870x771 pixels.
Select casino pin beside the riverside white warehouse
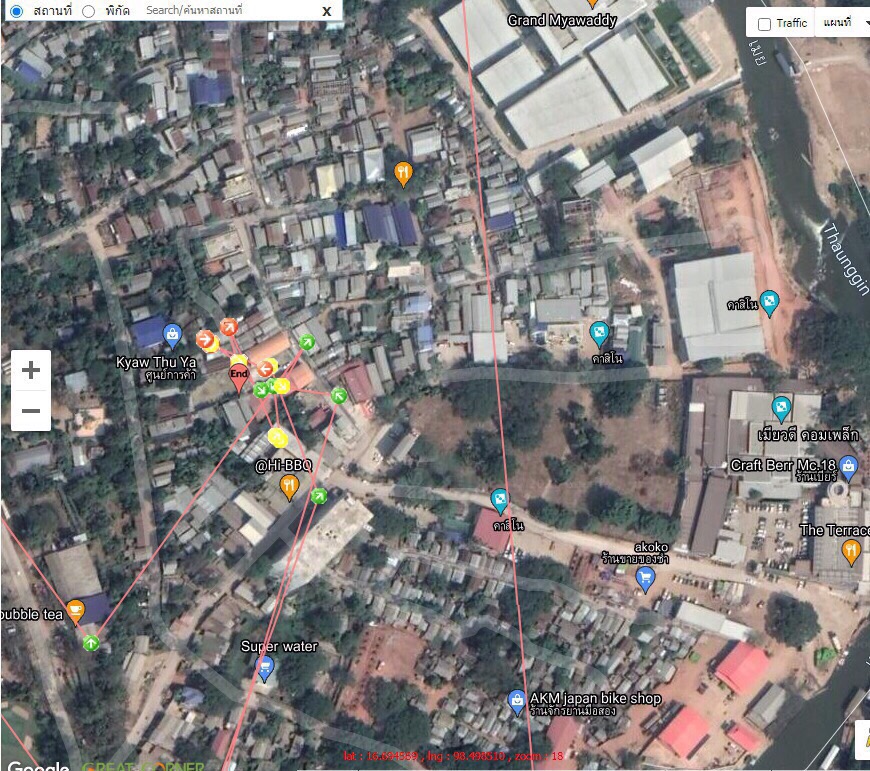(769, 303)
